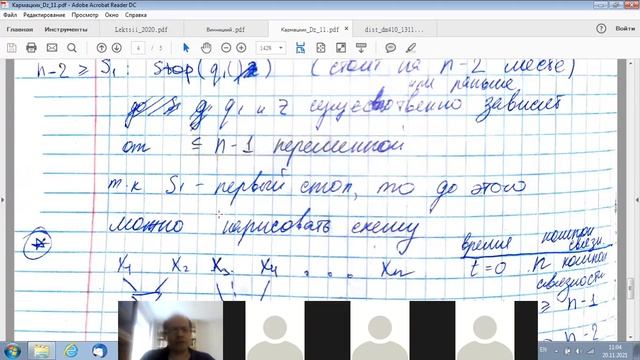Viewport: 640px width, 360px height.
Task: Click the EN language indicator
Action: (543, 350)
